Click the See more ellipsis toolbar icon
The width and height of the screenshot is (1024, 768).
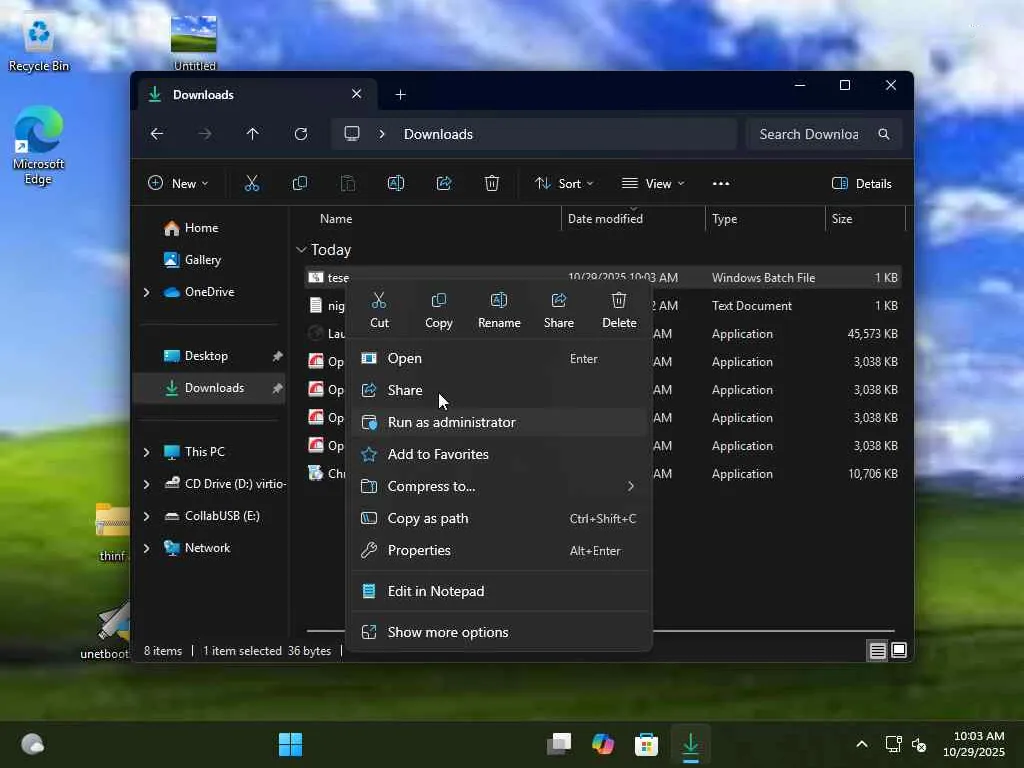pyautogui.click(x=720, y=183)
